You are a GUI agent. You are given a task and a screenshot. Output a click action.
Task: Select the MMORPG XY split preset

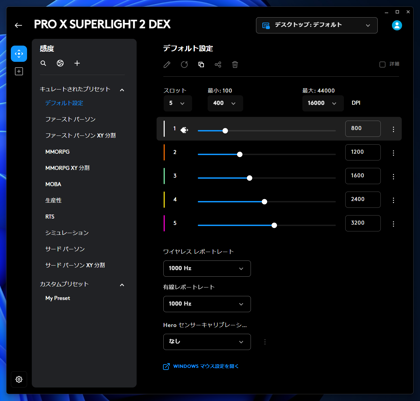[x=67, y=168]
